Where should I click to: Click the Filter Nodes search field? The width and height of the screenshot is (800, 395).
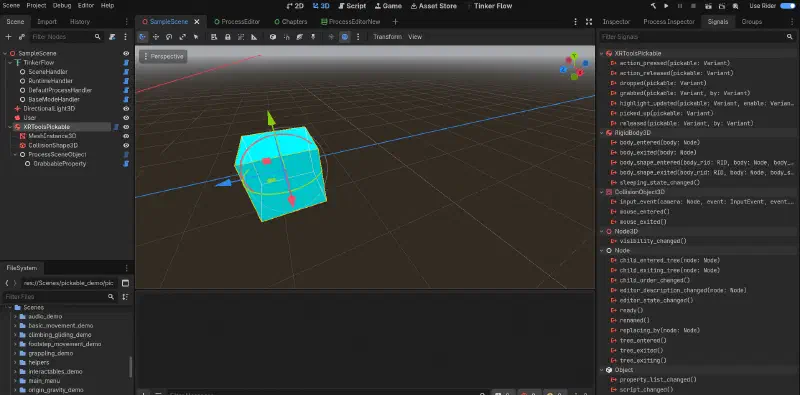coord(66,37)
